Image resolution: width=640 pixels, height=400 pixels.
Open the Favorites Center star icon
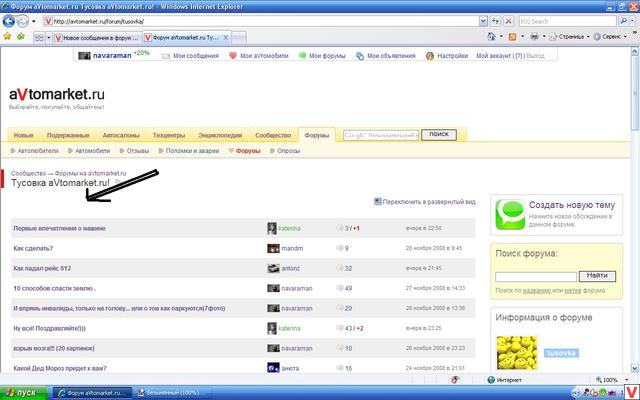pyautogui.click(x=7, y=37)
